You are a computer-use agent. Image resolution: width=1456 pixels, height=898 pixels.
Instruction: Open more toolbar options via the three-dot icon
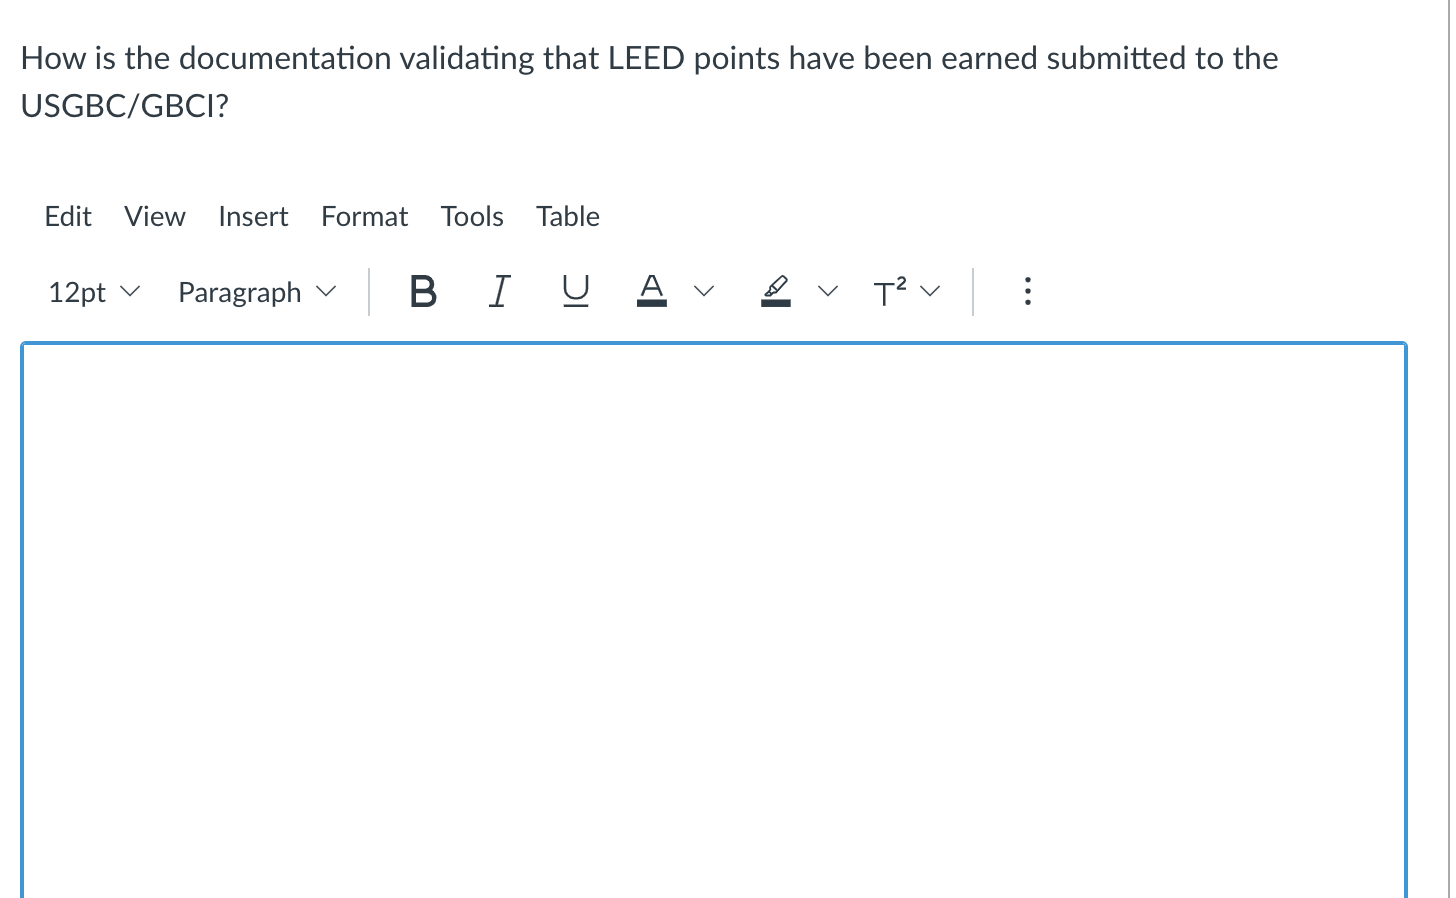[1027, 291]
